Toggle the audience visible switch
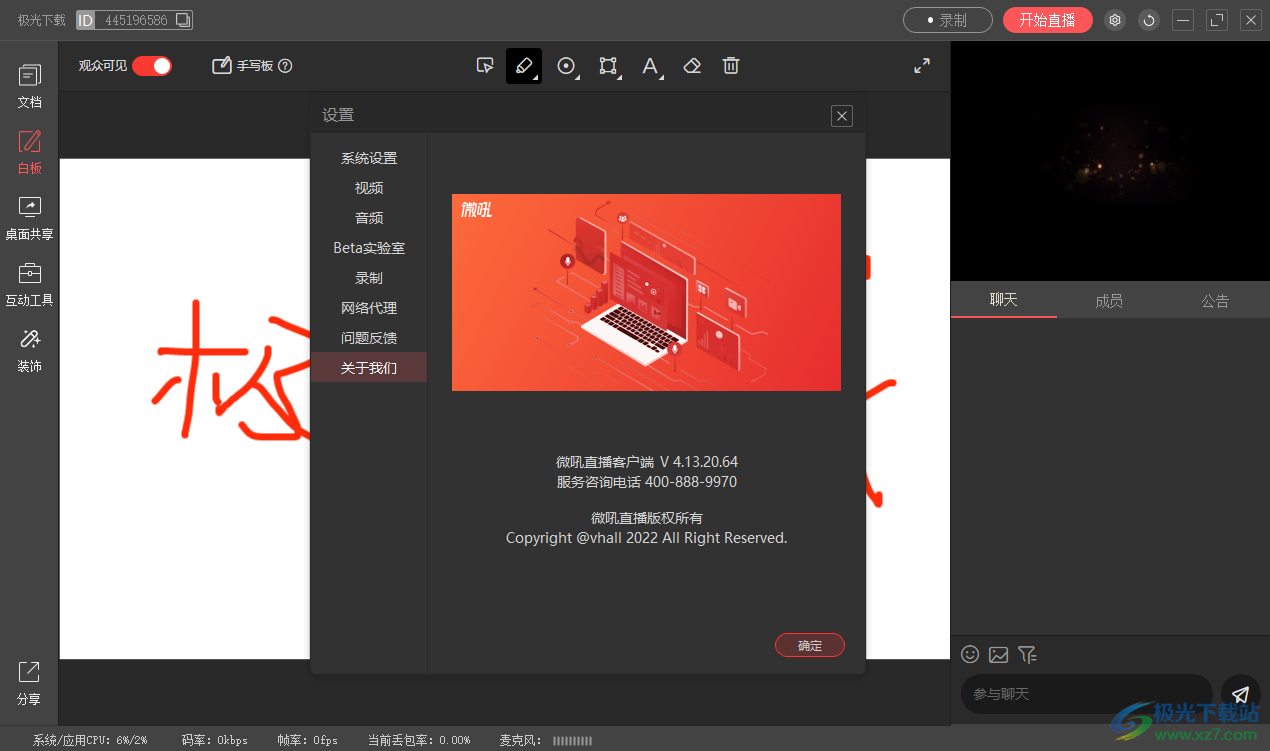This screenshot has width=1270, height=751. 152,66
